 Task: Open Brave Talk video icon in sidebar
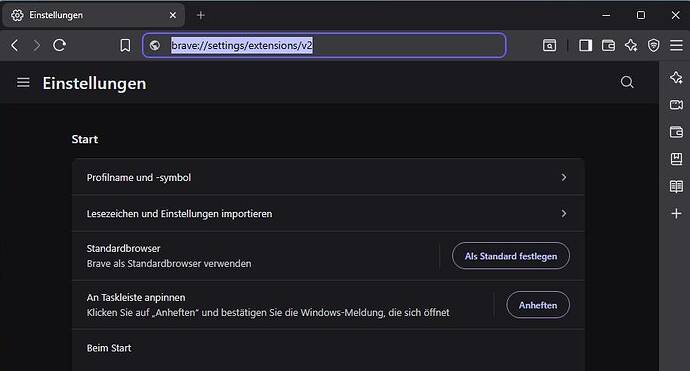[676, 105]
